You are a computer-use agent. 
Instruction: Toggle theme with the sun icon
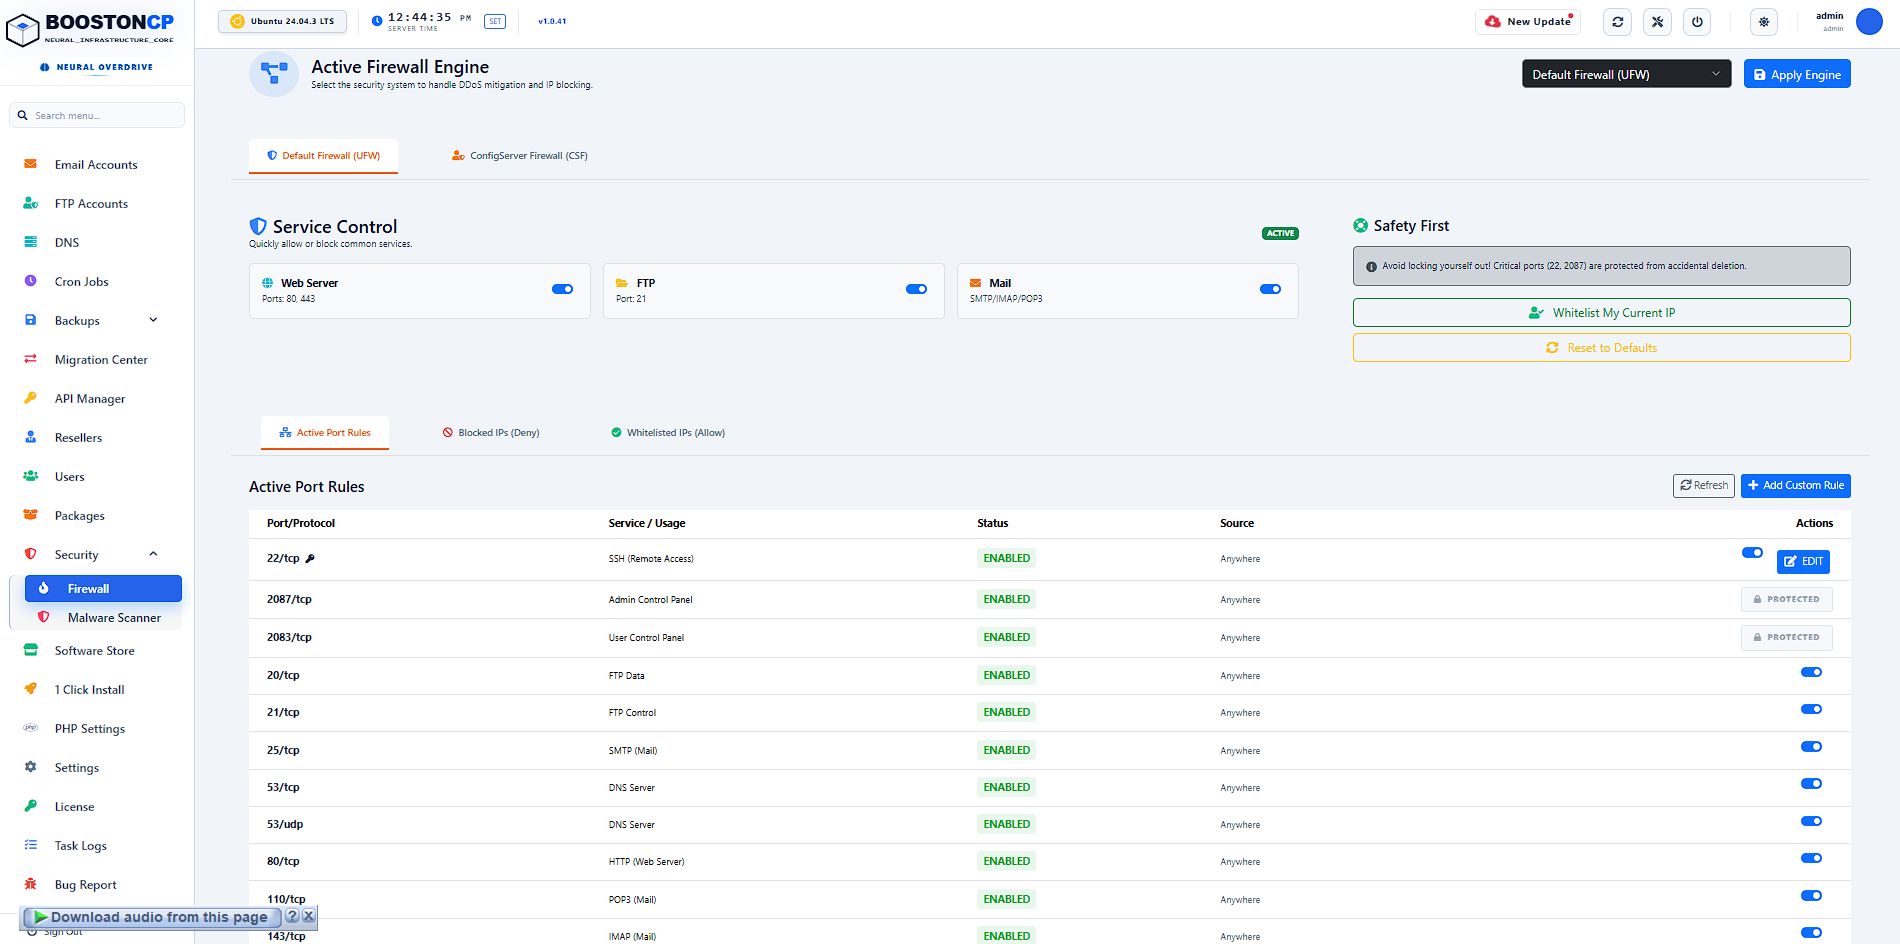click(x=1764, y=21)
